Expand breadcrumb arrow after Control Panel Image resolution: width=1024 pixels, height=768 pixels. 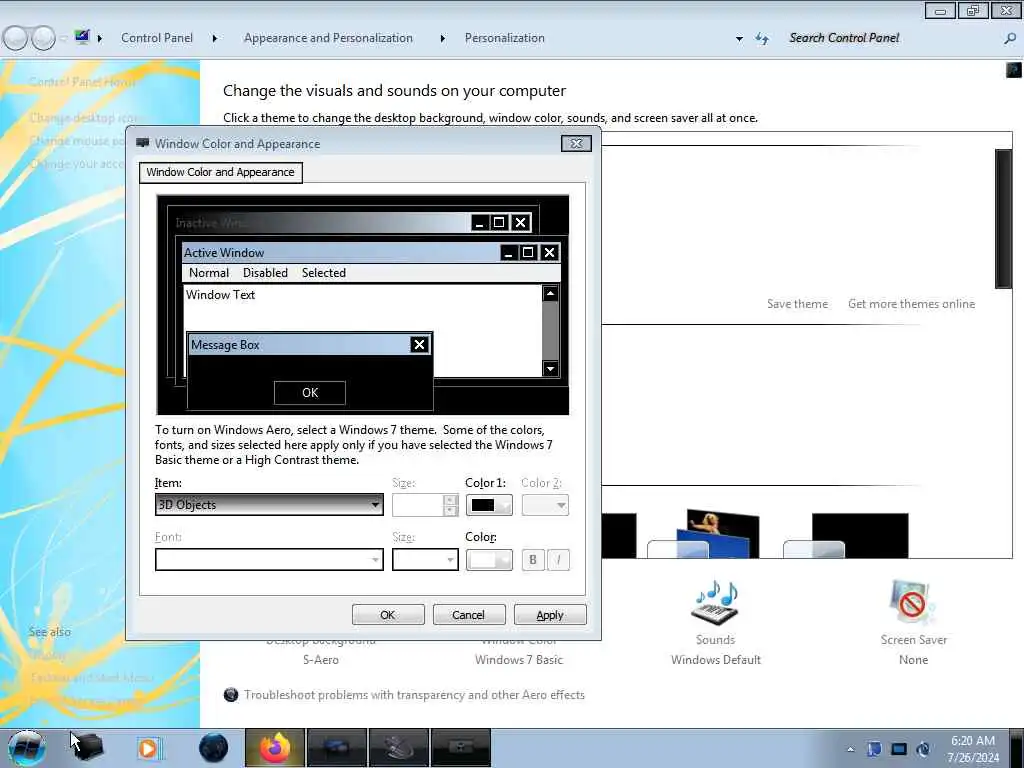click(x=215, y=39)
